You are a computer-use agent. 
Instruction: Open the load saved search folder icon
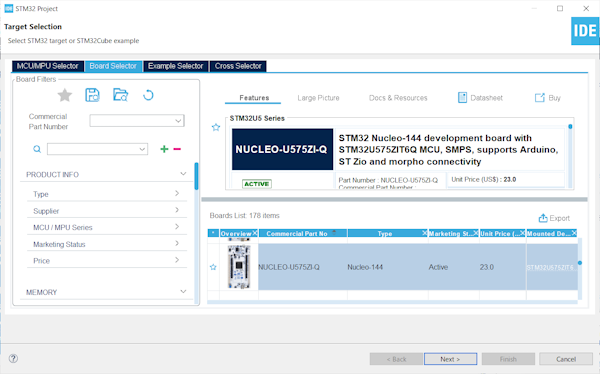(x=120, y=95)
